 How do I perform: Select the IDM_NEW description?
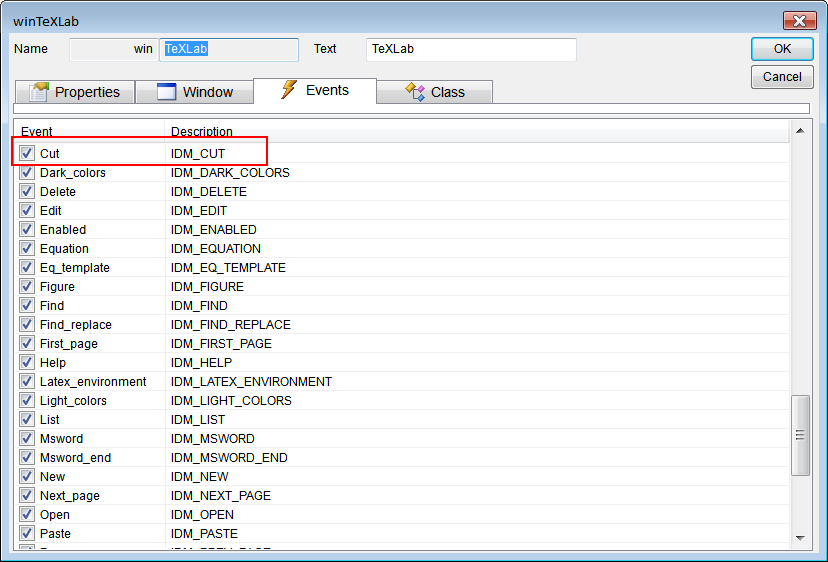(200, 477)
